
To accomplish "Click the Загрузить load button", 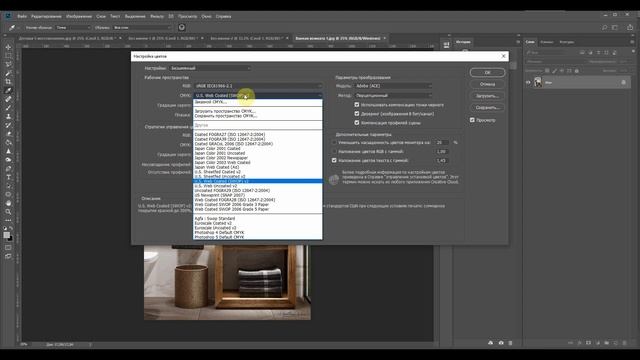I will (487, 96).
